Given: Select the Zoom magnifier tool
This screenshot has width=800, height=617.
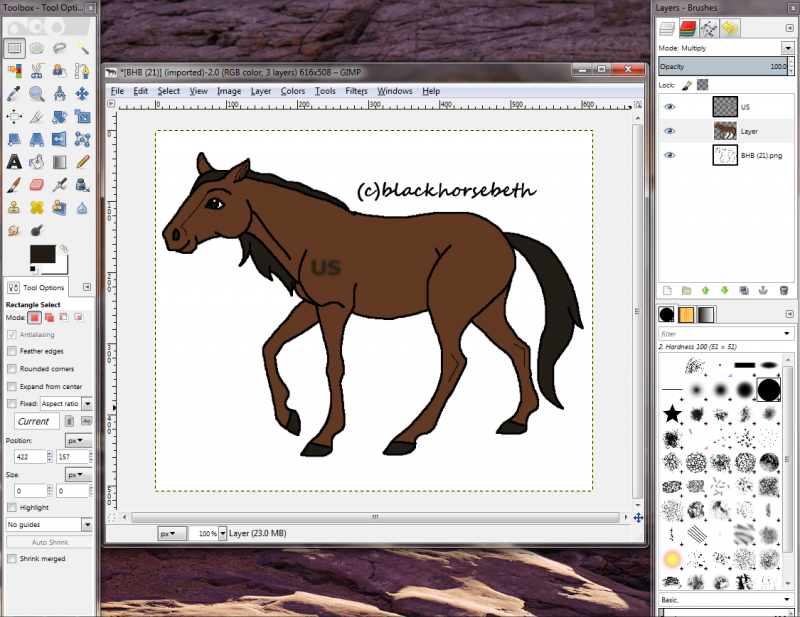Looking at the screenshot, I should (x=37, y=93).
